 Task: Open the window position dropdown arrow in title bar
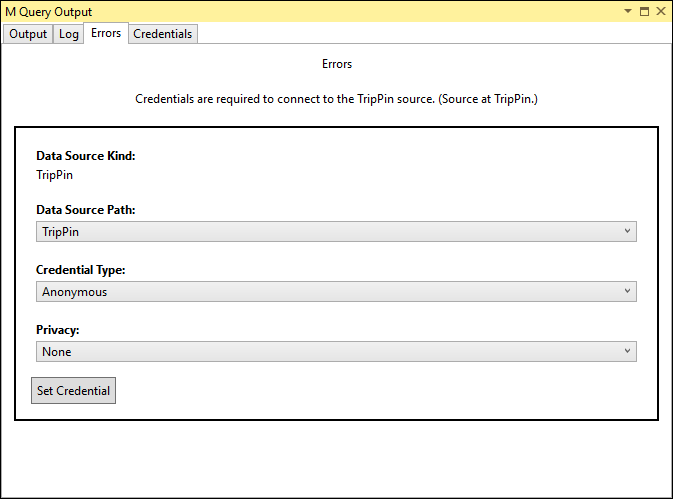pyautogui.click(x=628, y=11)
